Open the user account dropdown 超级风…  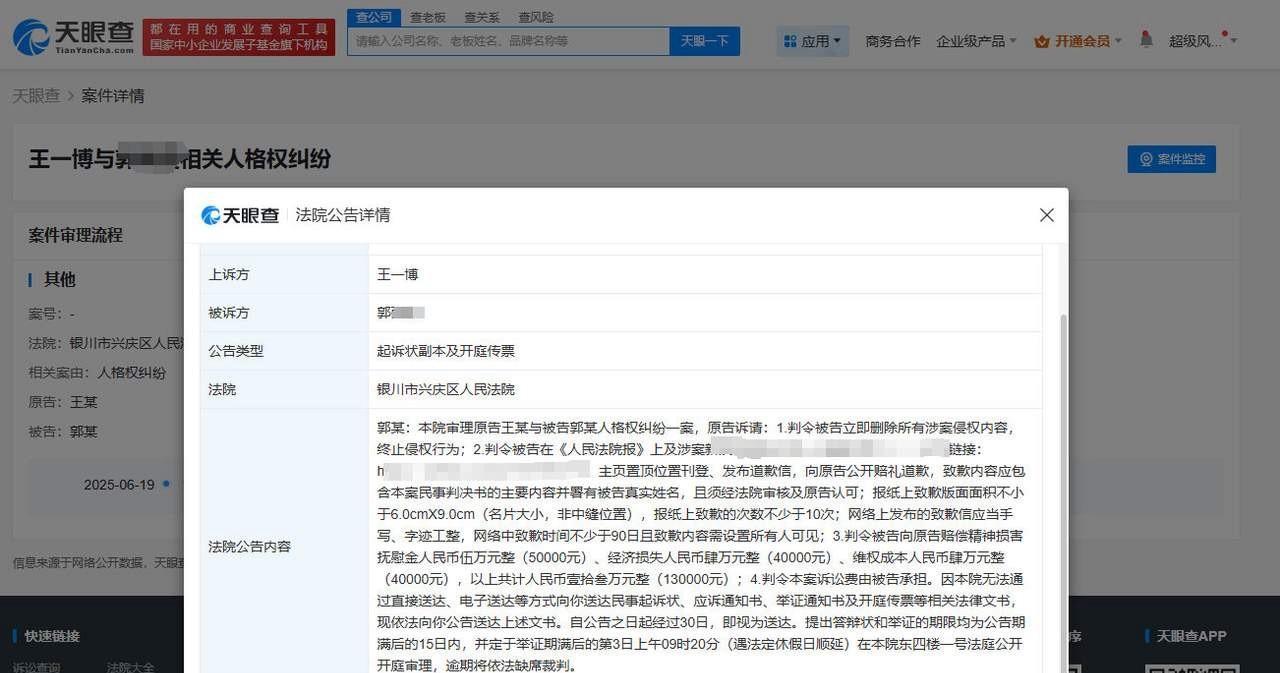point(1203,41)
